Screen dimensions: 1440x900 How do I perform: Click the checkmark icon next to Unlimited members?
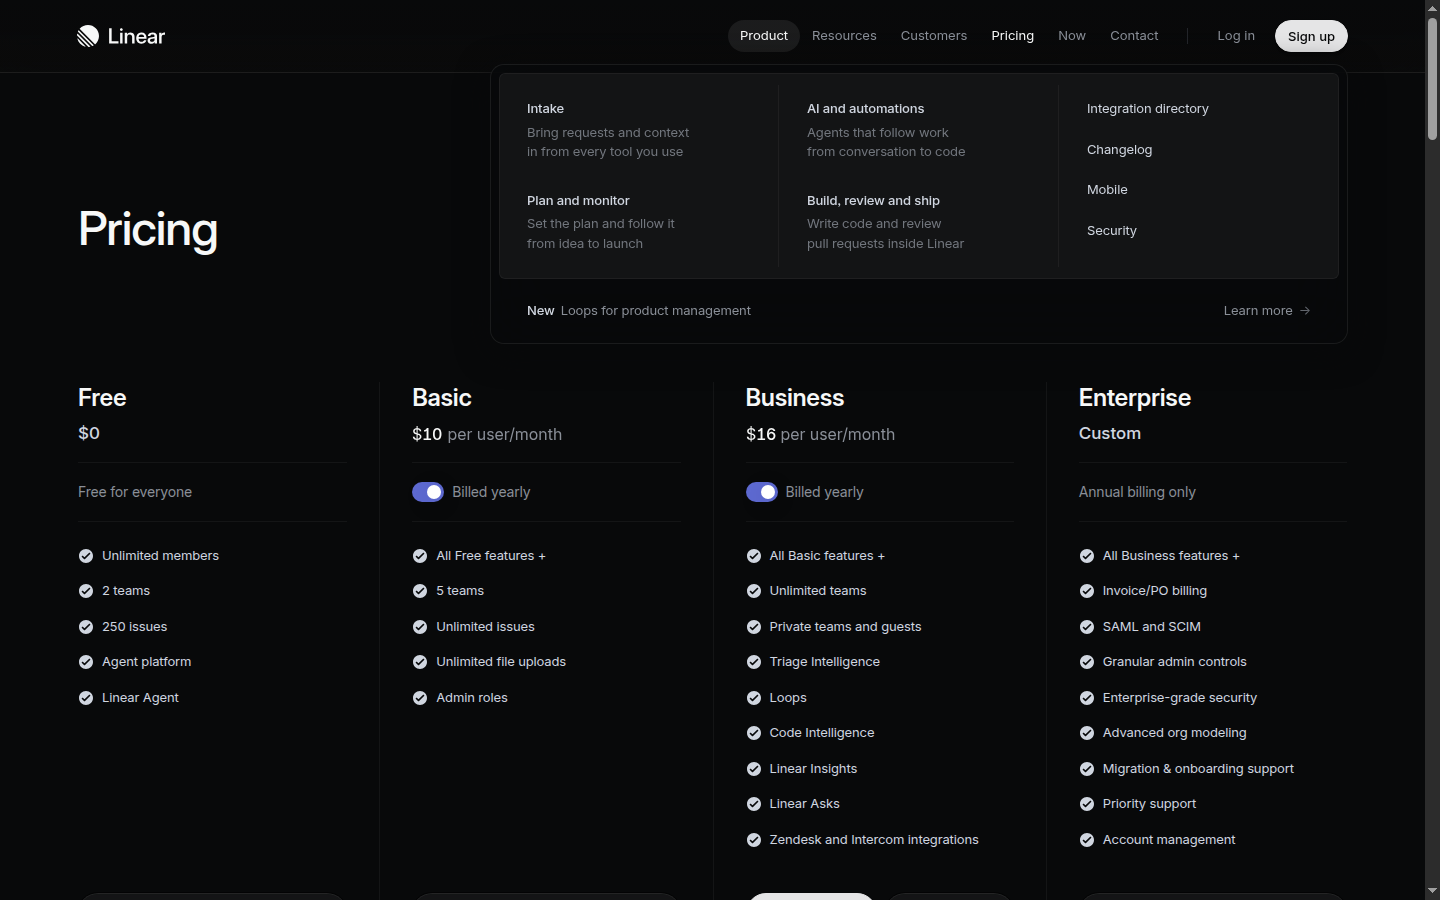click(x=86, y=556)
